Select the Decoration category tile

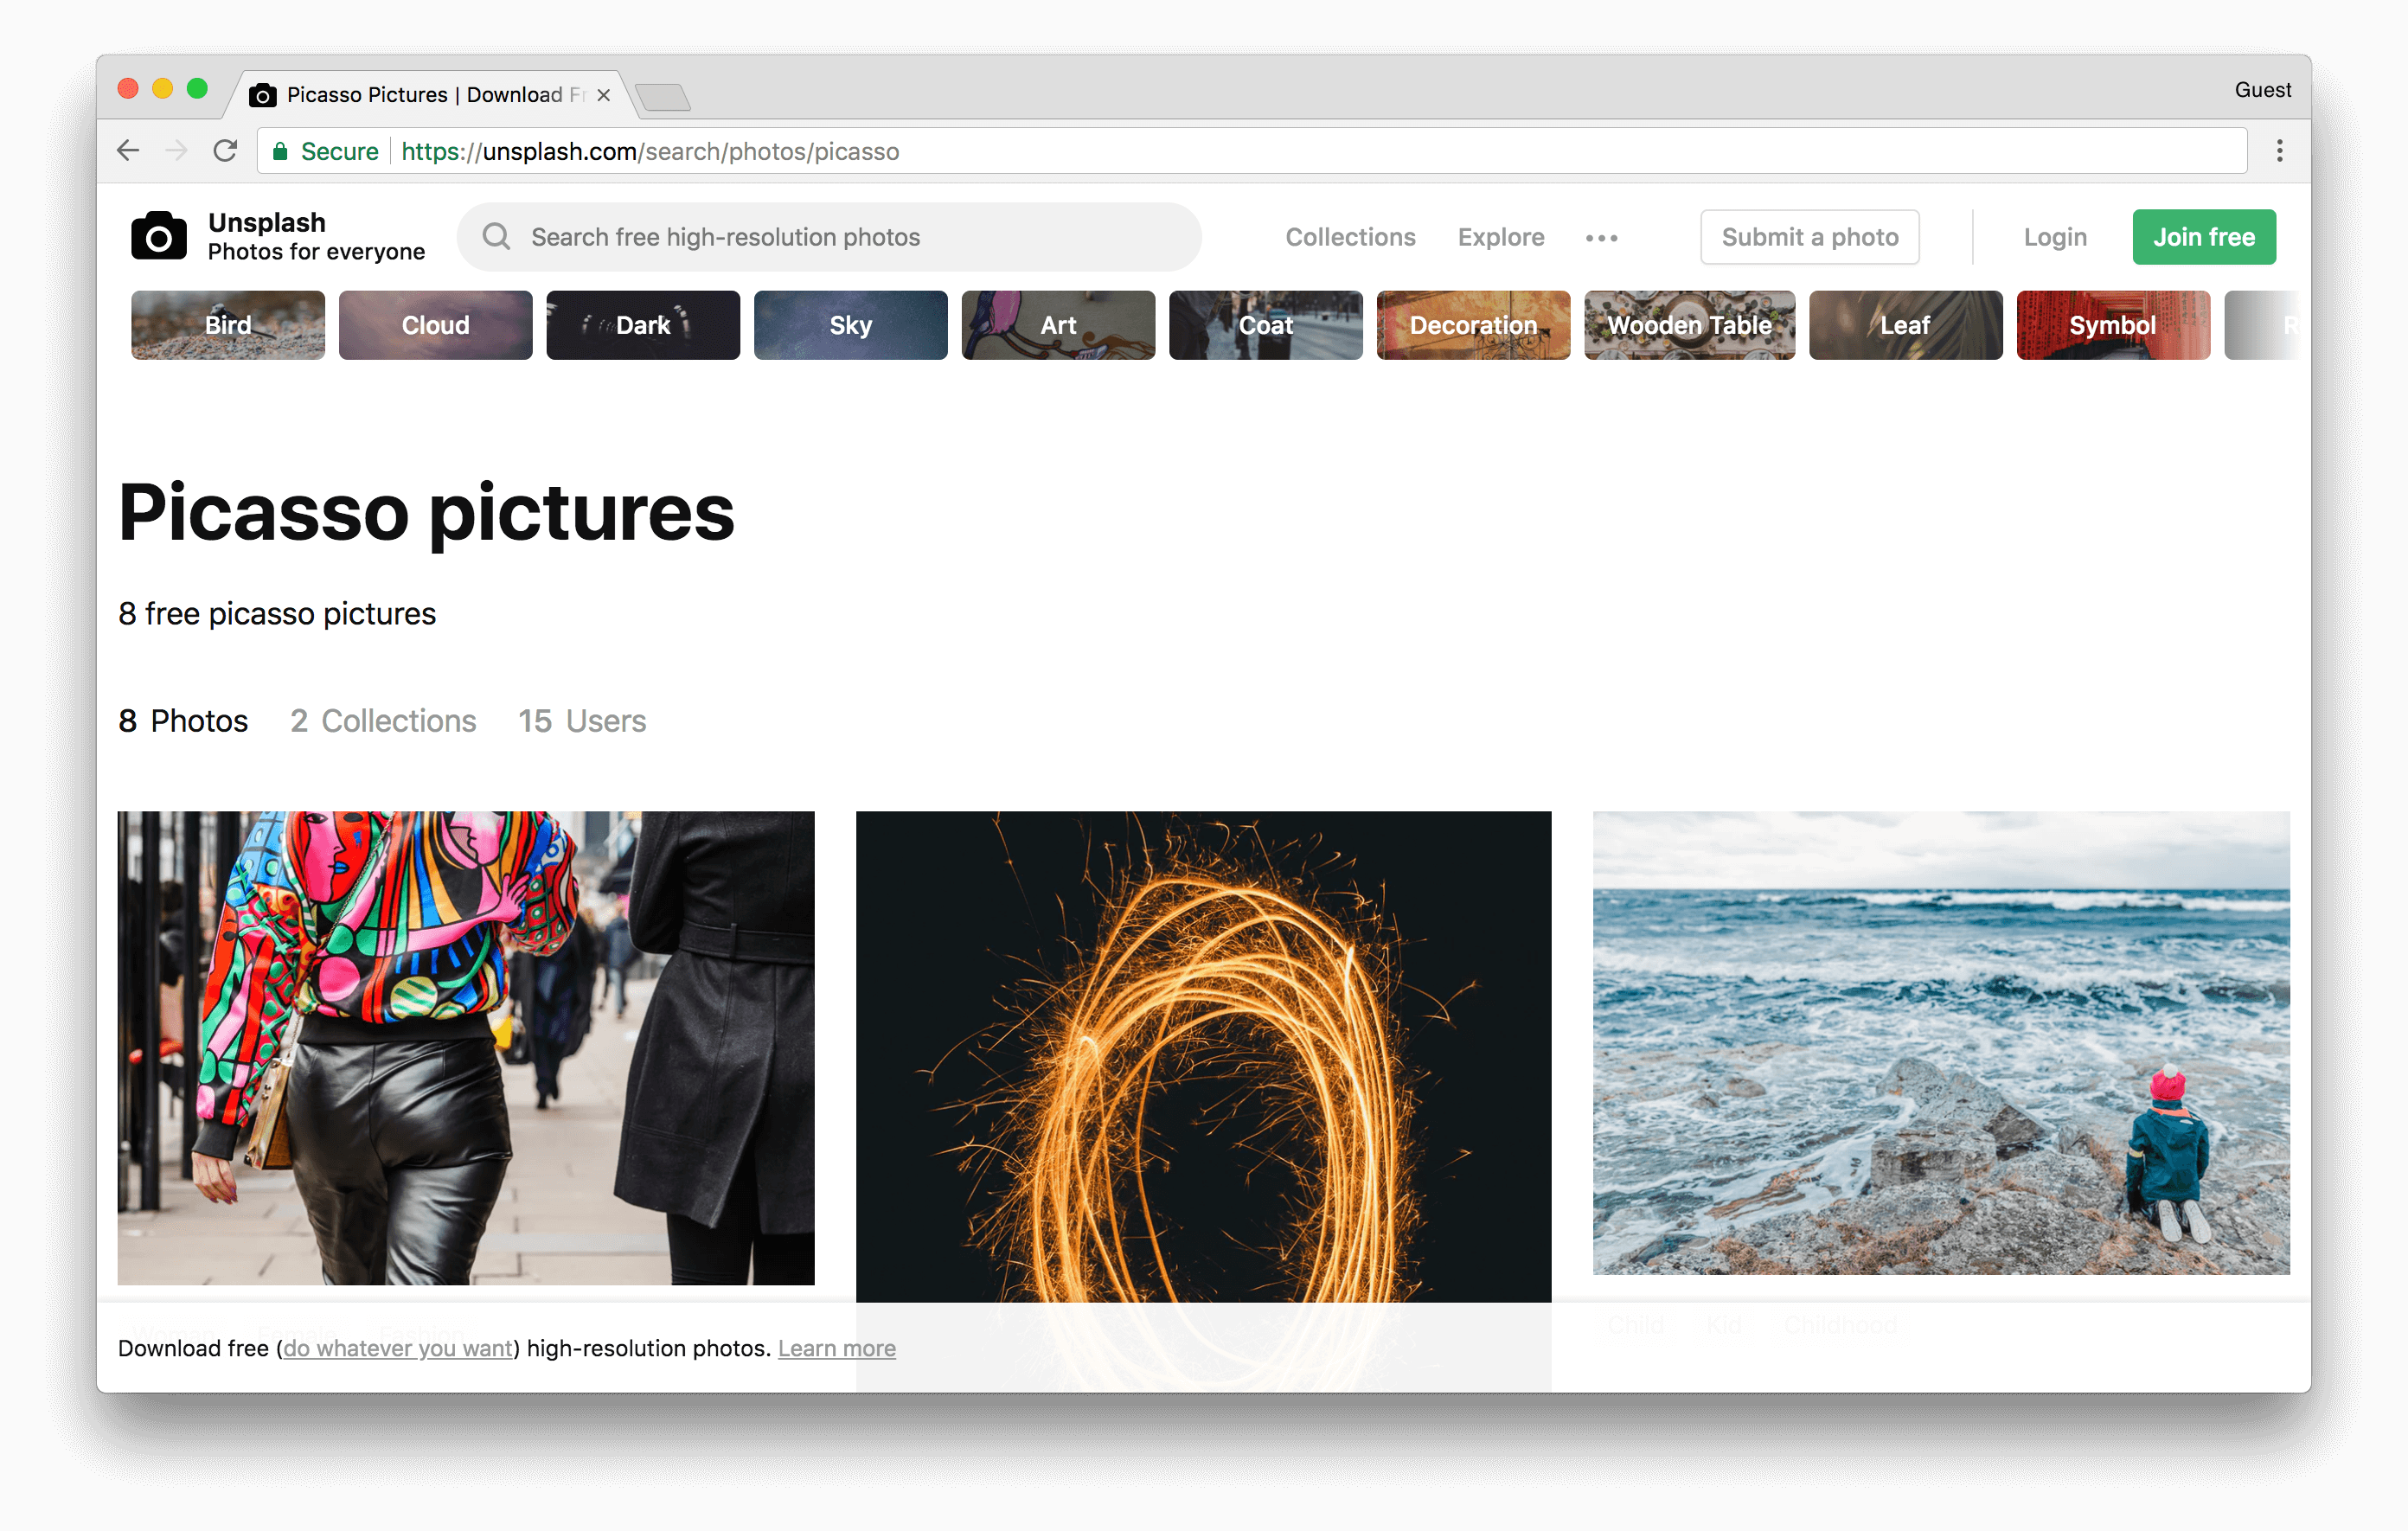1473,325
